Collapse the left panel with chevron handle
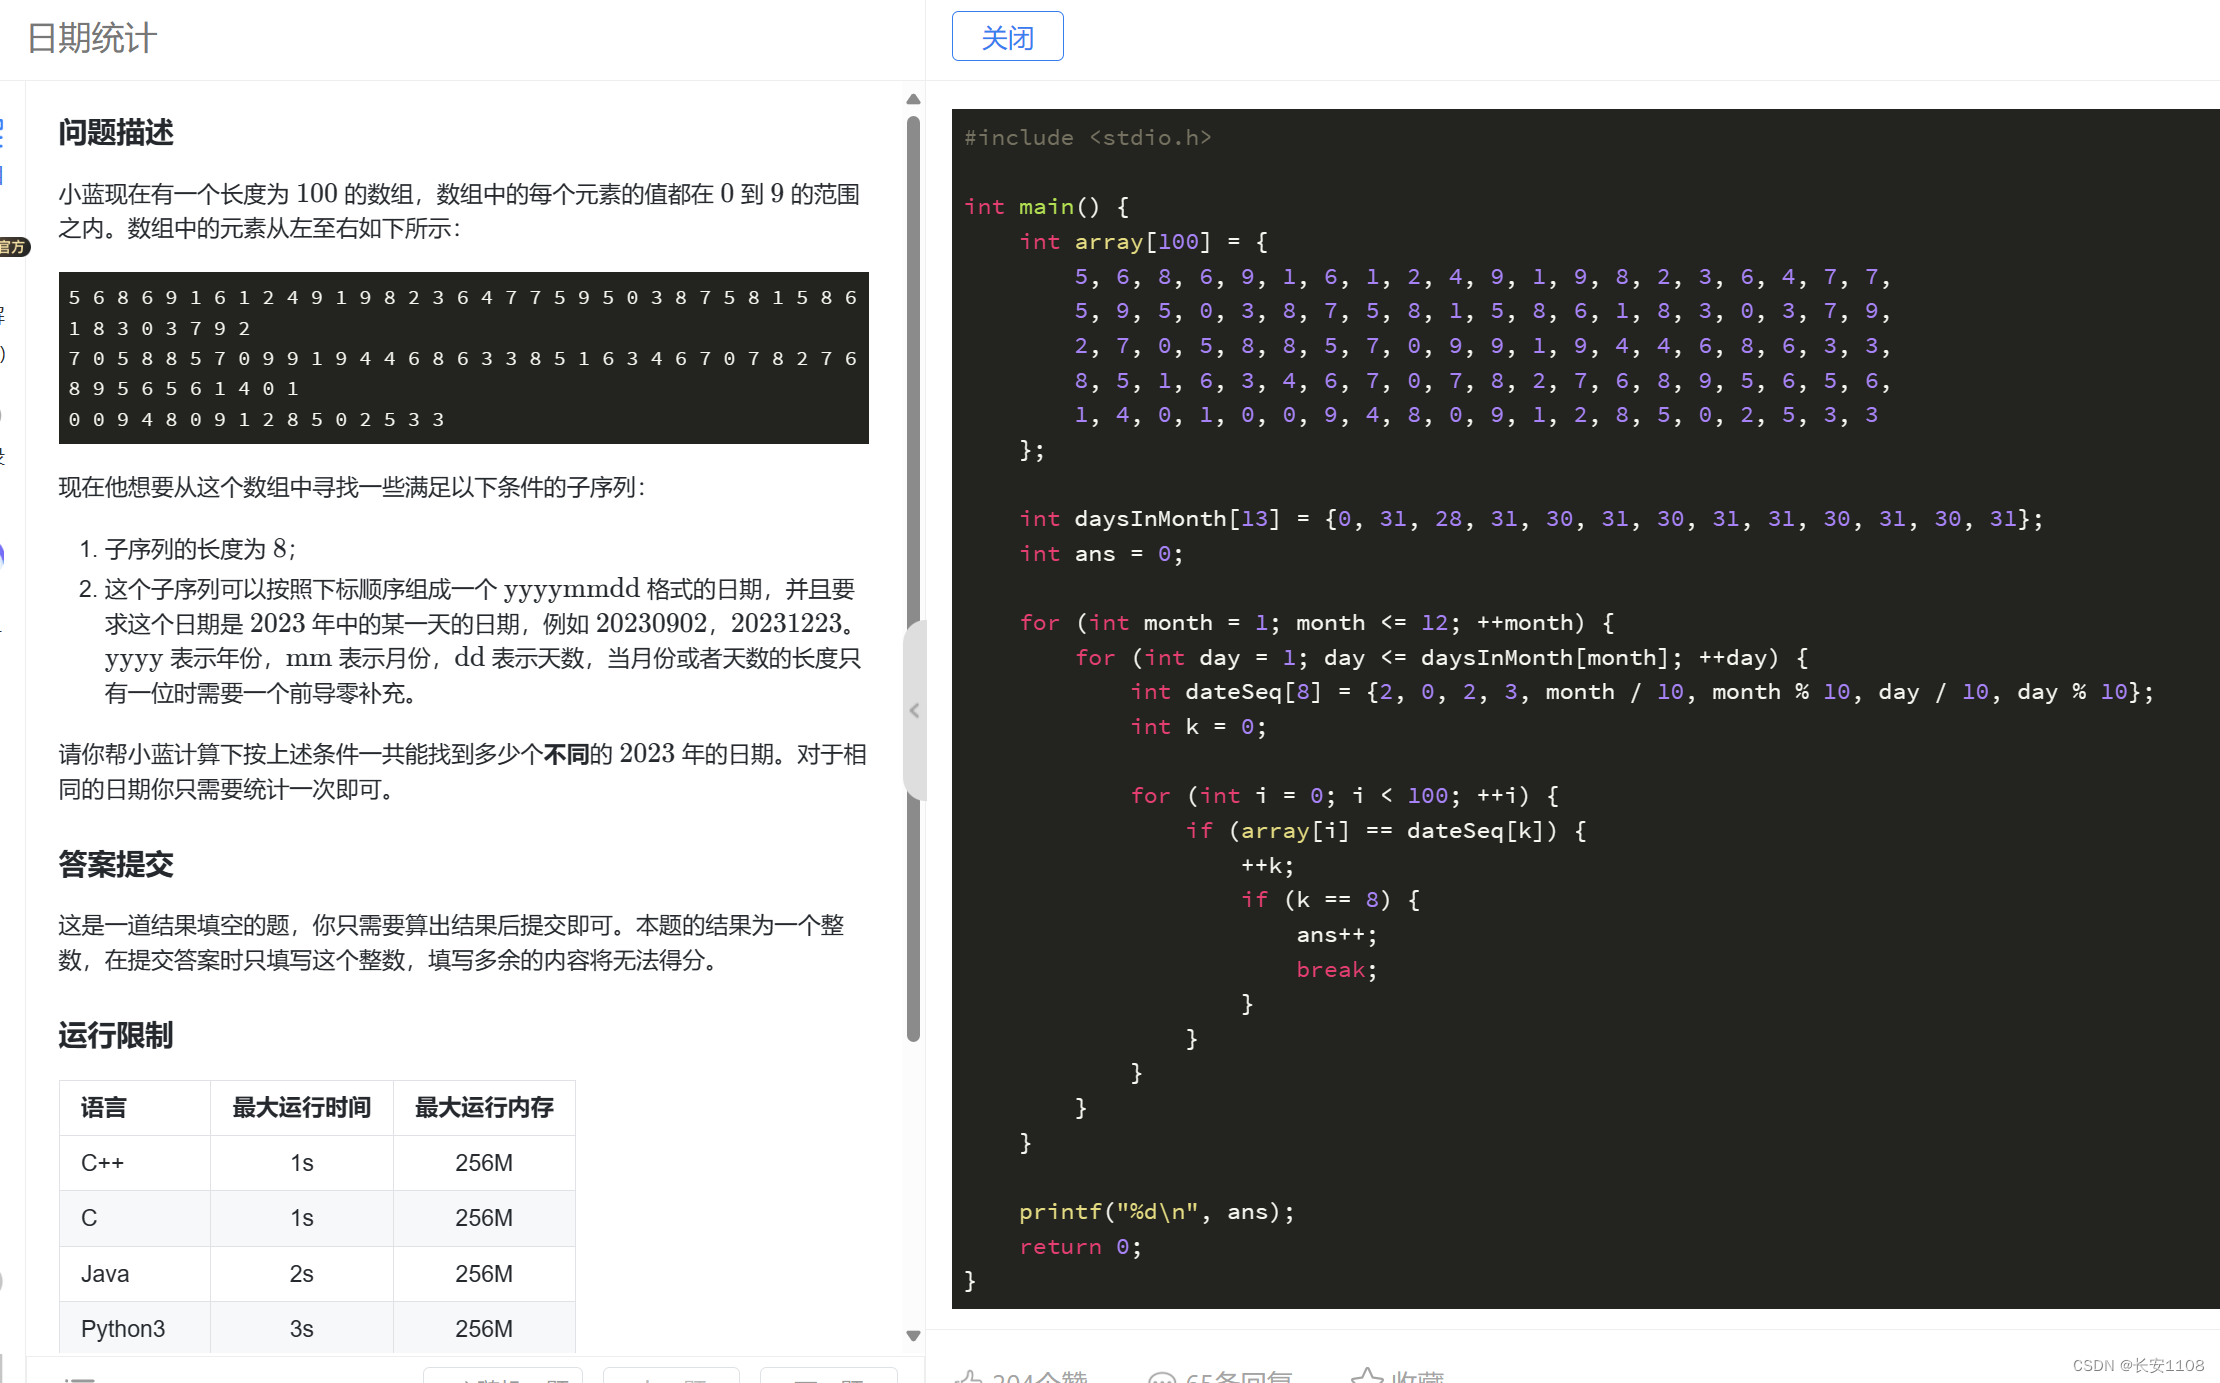This screenshot has height=1383, width=2220. (914, 710)
